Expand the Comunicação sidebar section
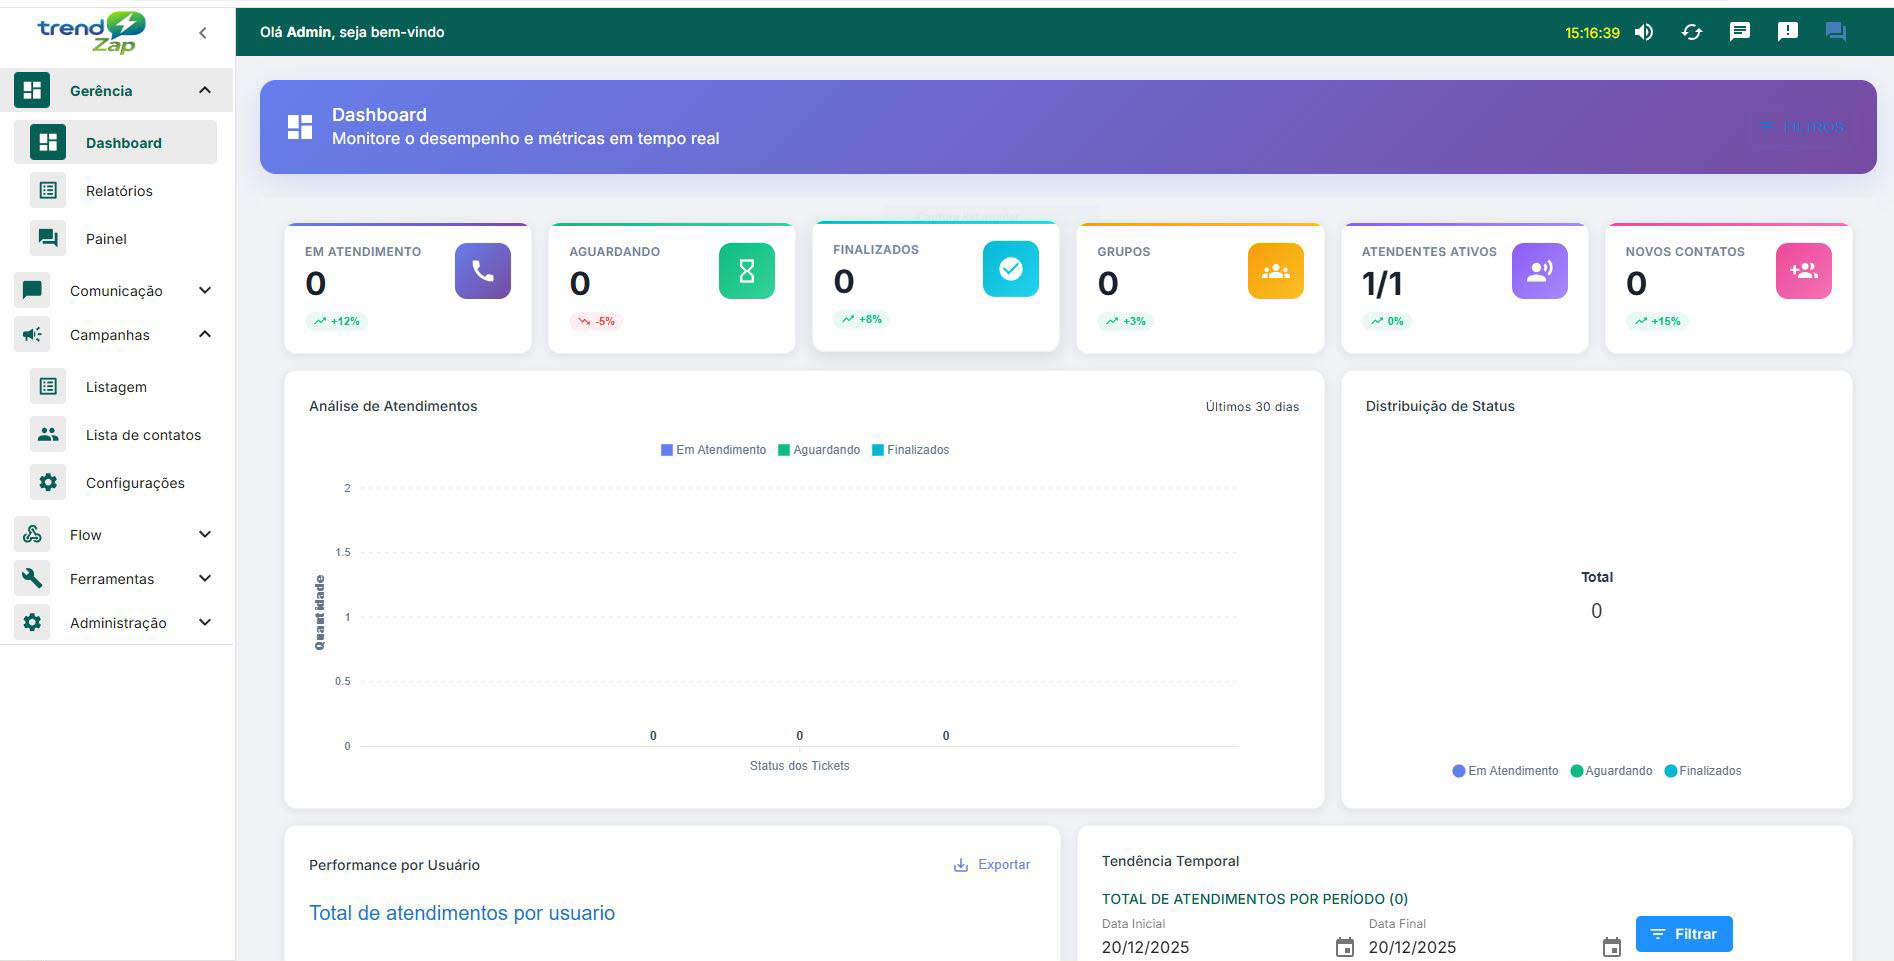The width and height of the screenshot is (1894, 961). click(x=116, y=290)
